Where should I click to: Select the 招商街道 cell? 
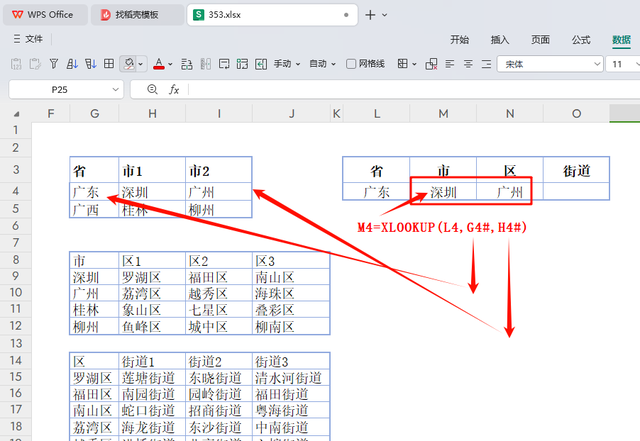(x=219, y=410)
